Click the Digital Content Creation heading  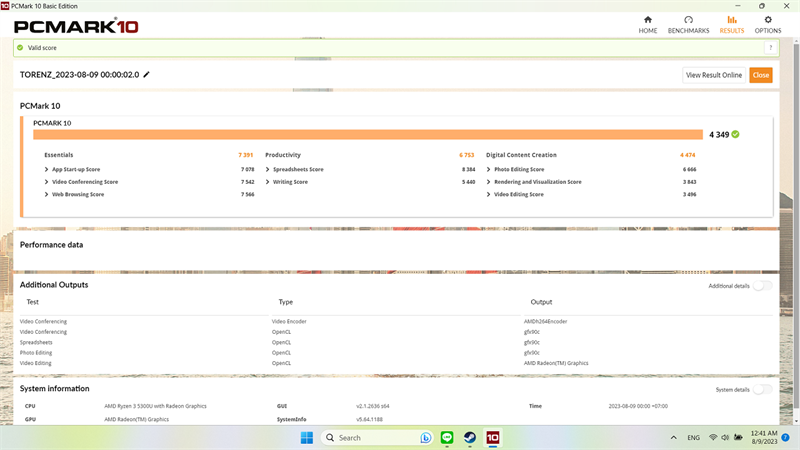(521, 155)
